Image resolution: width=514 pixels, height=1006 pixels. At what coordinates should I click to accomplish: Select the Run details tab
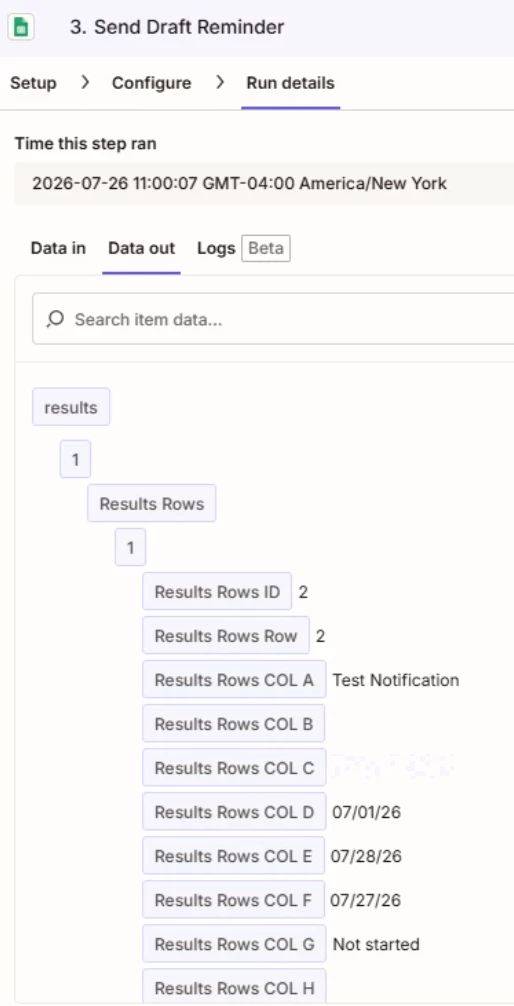[290, 83]
